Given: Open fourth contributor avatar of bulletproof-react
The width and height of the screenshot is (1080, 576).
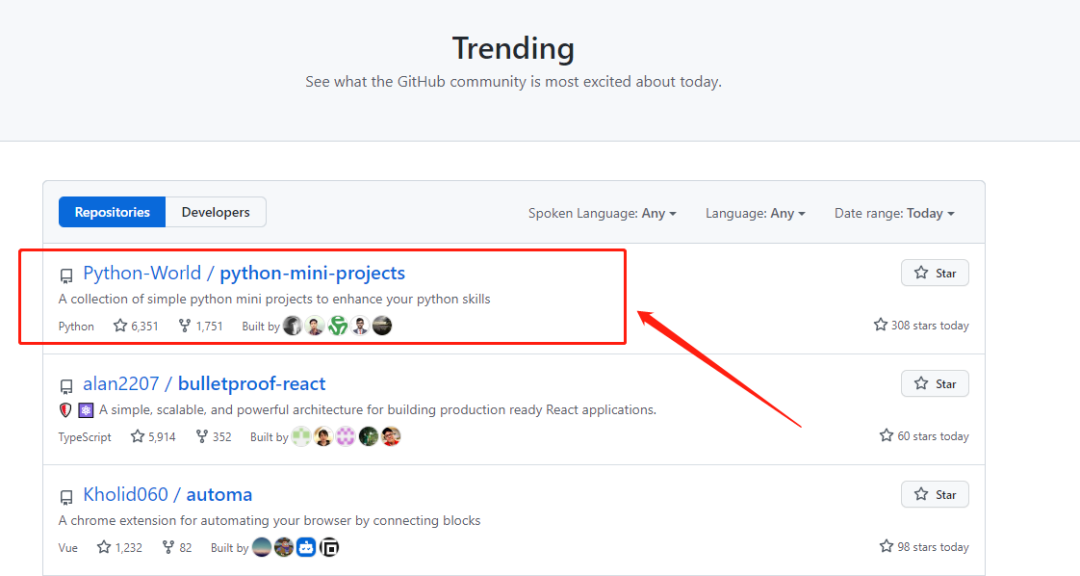Looking at the screenshot, I should tap(368, 436).
